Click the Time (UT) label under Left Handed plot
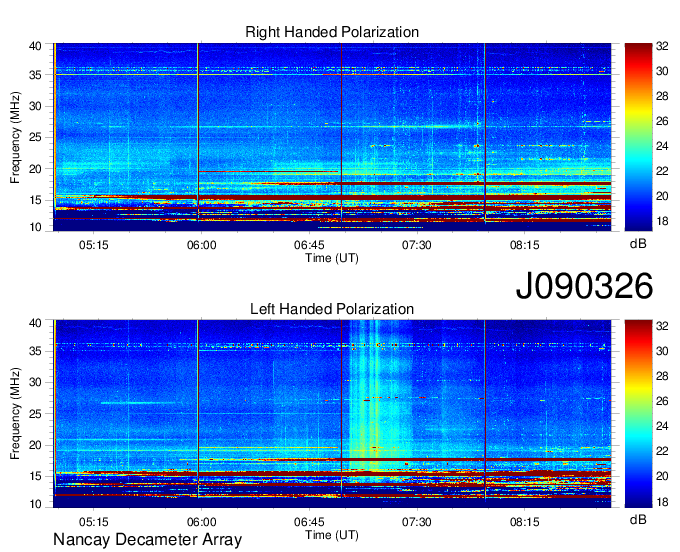The width and height of the screenshot is (680, 552). click(x=332, y=535)
